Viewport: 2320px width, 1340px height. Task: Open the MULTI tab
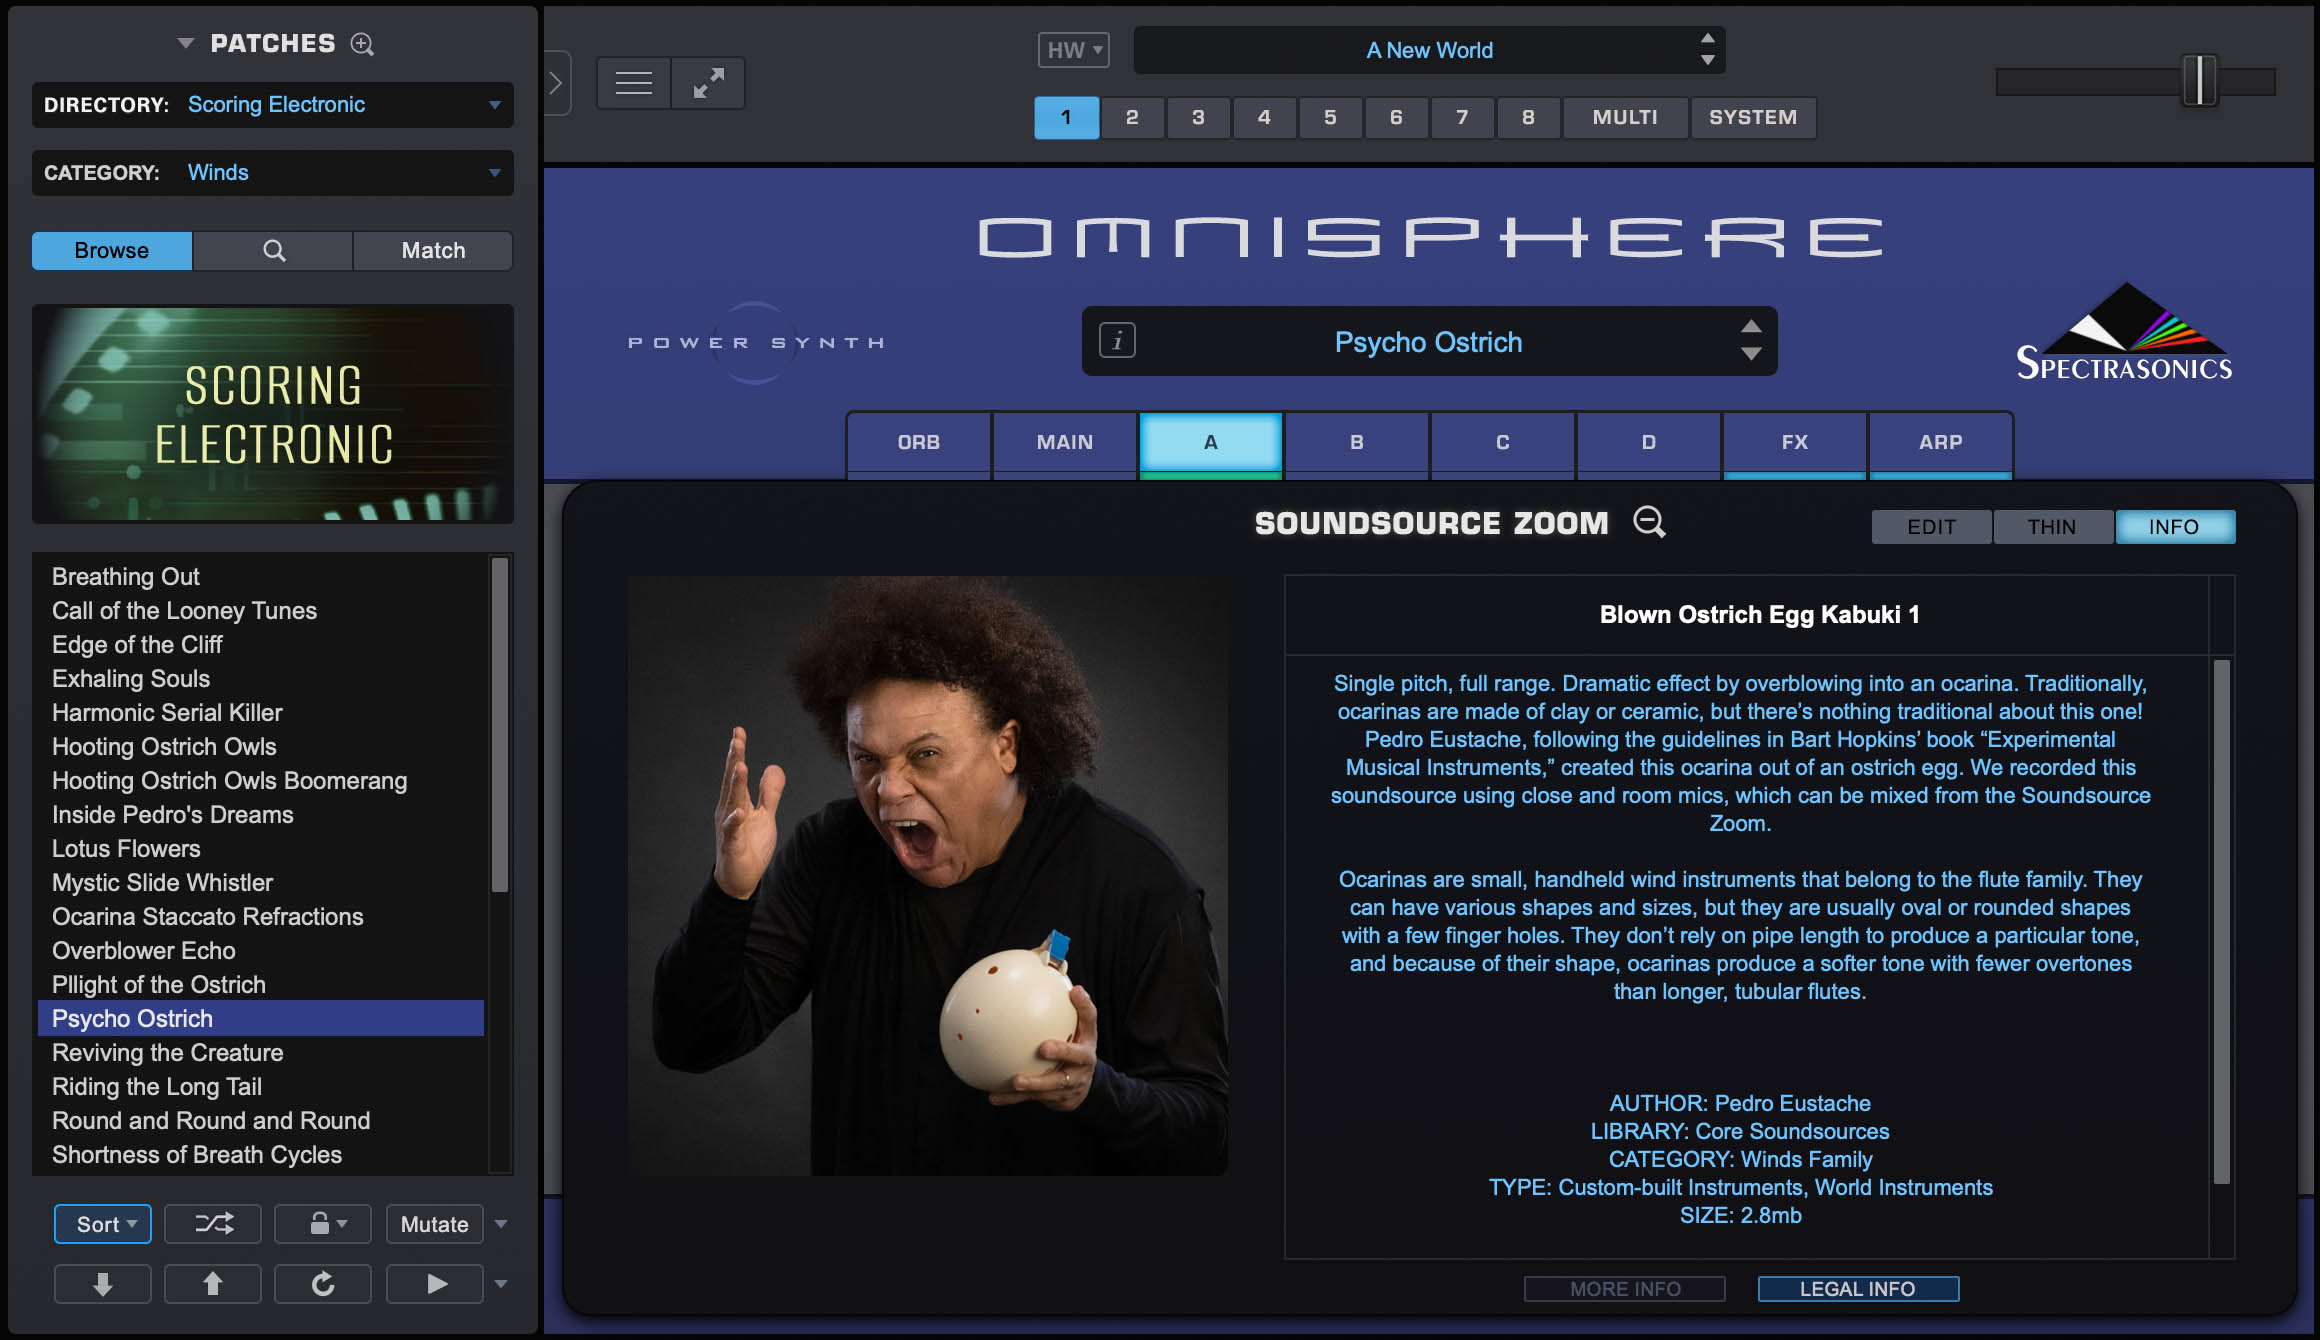click(1624, 117)
